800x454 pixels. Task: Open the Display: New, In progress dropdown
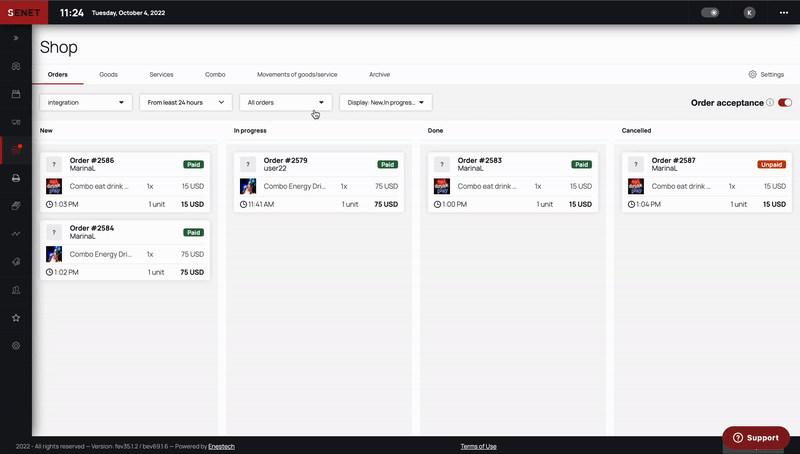click(x=386, y=103)
